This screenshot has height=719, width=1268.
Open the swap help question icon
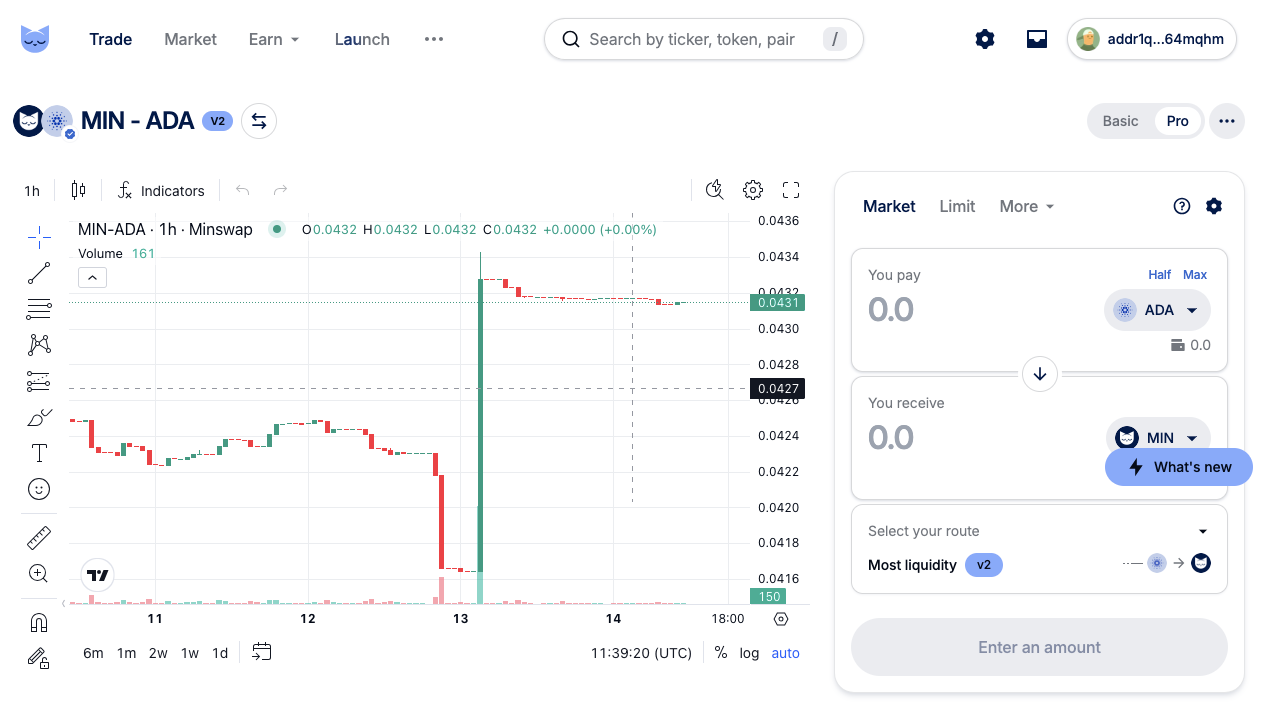1182,206
